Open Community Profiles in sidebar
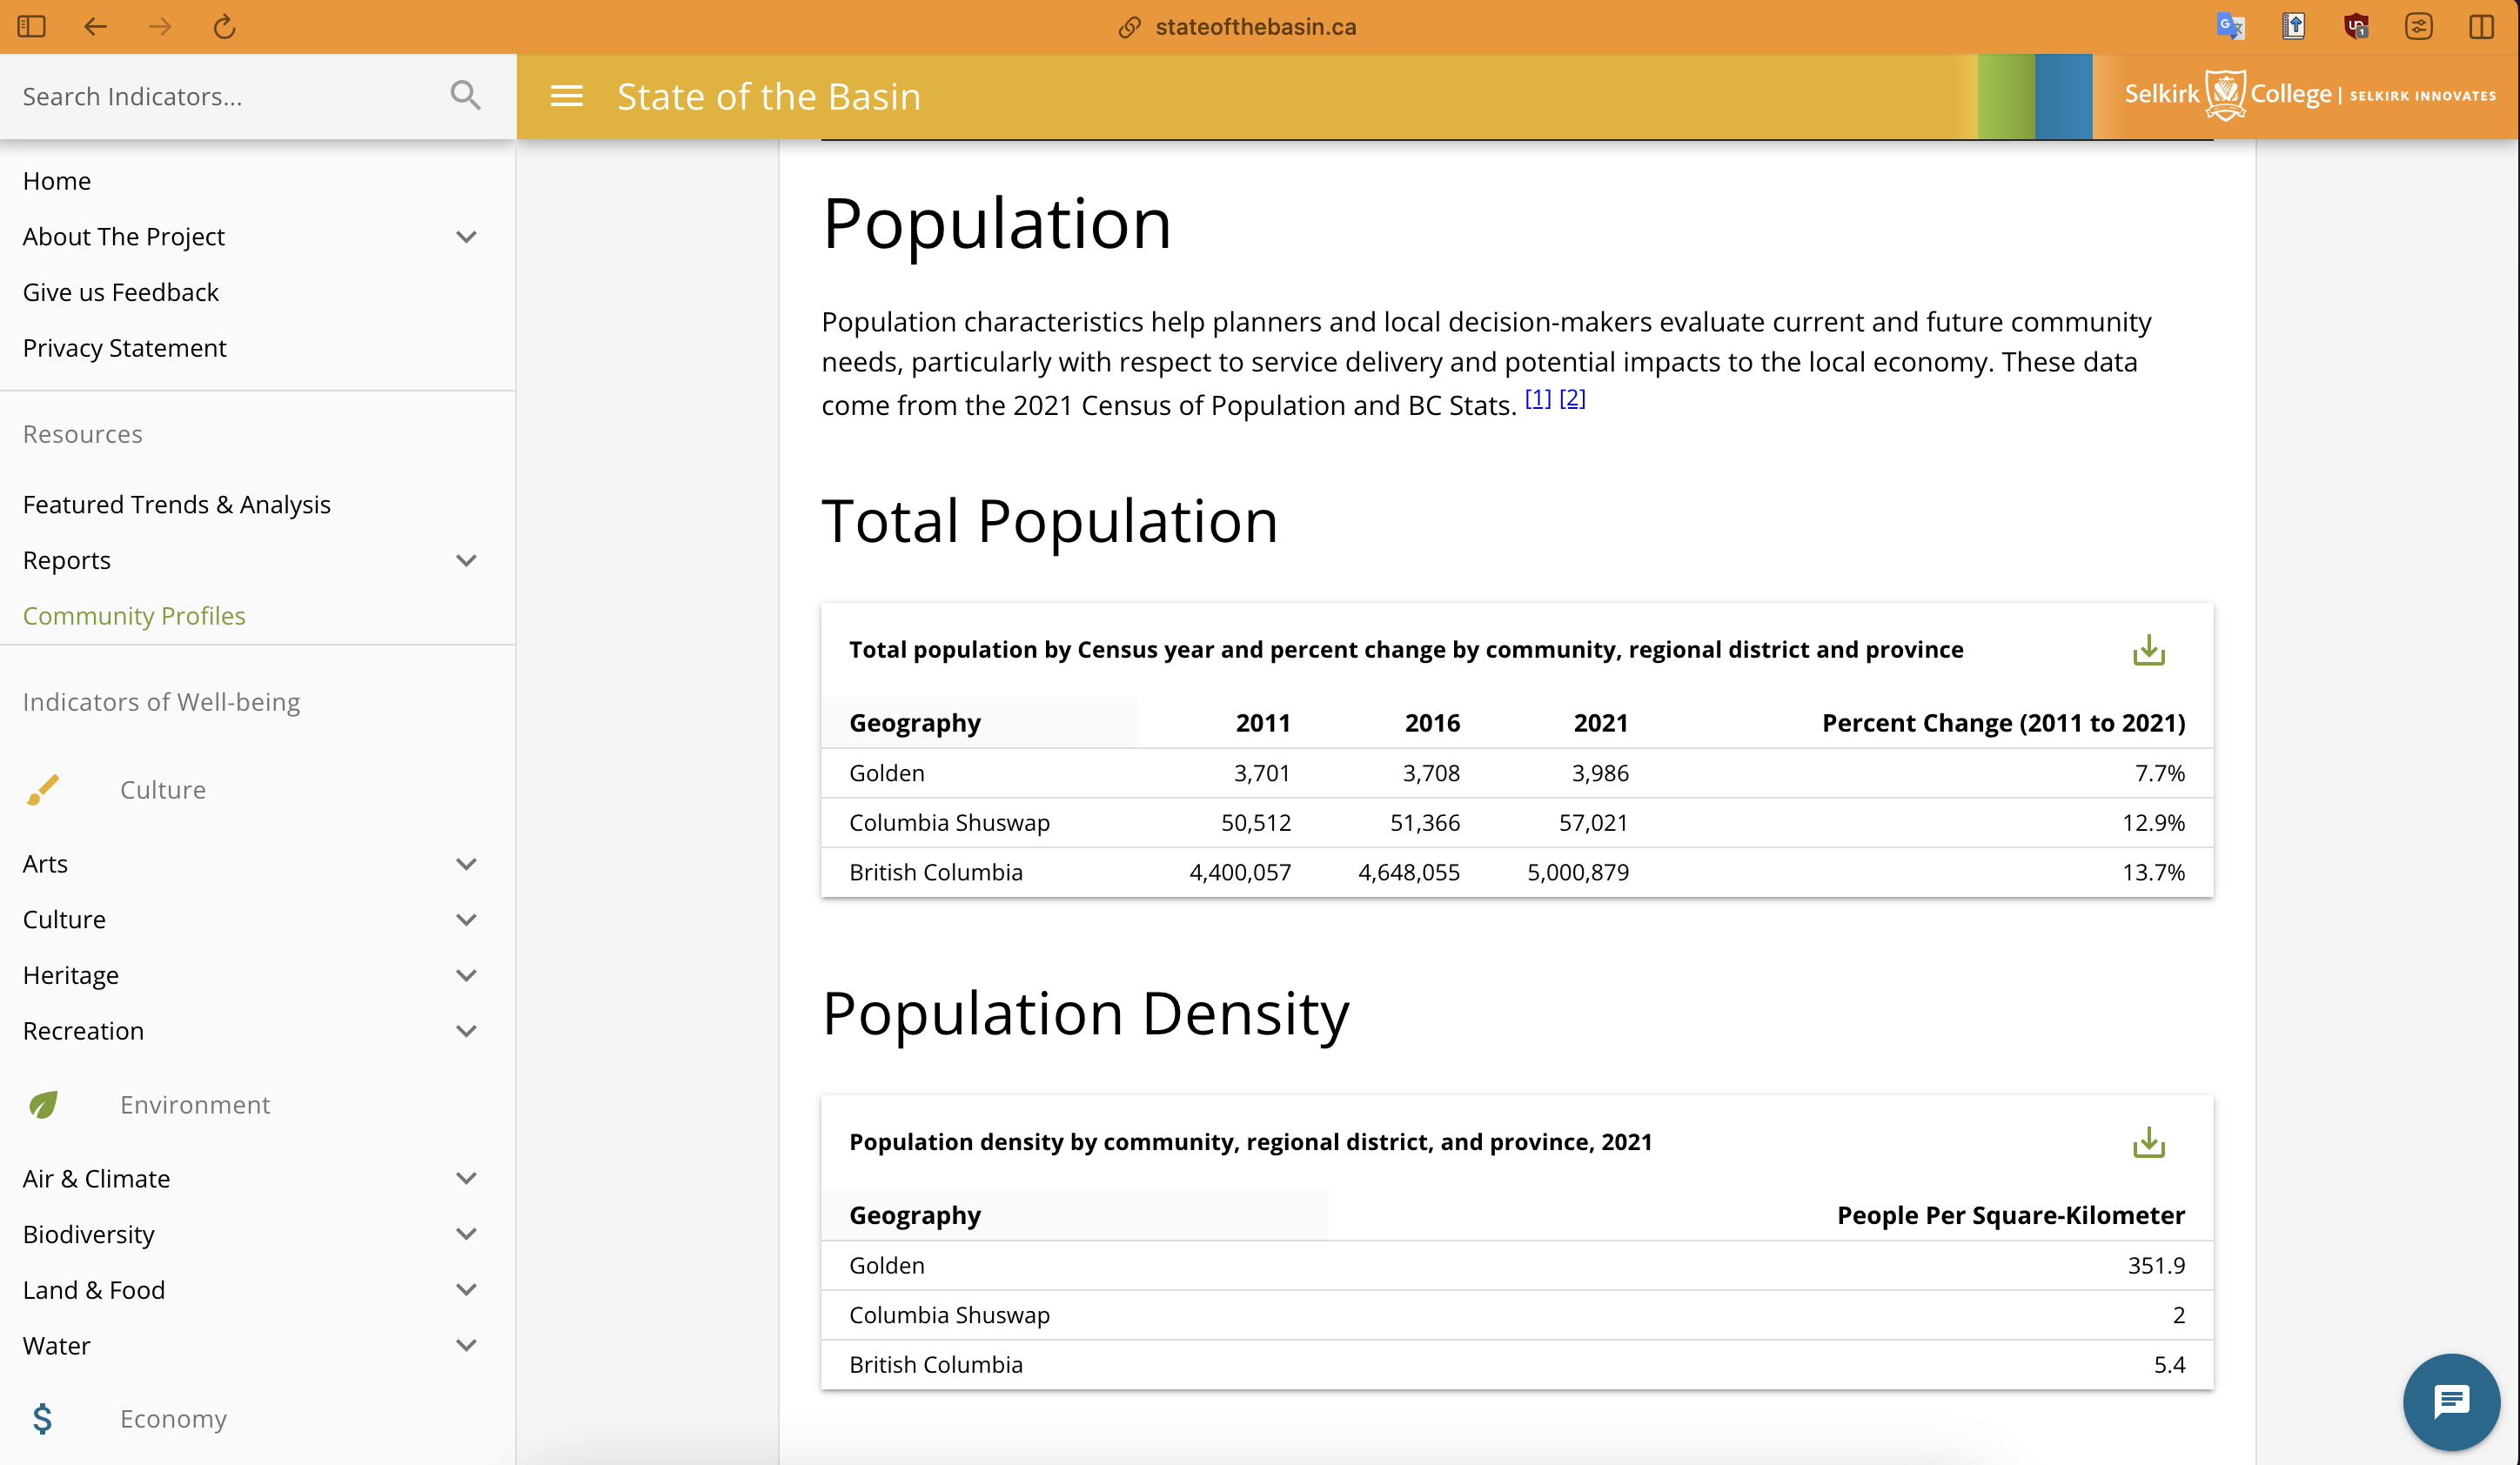This screenshot has width=2520, height=1465. tap(134, 616)
